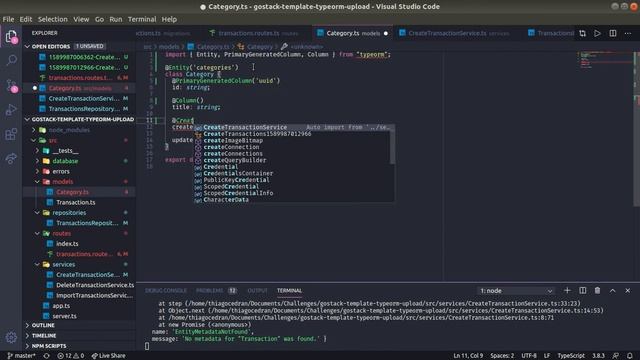This screenshot has width=640, height=360.
Task: Choose CreateTransactionService from autocomplete list
Action: 294,127
